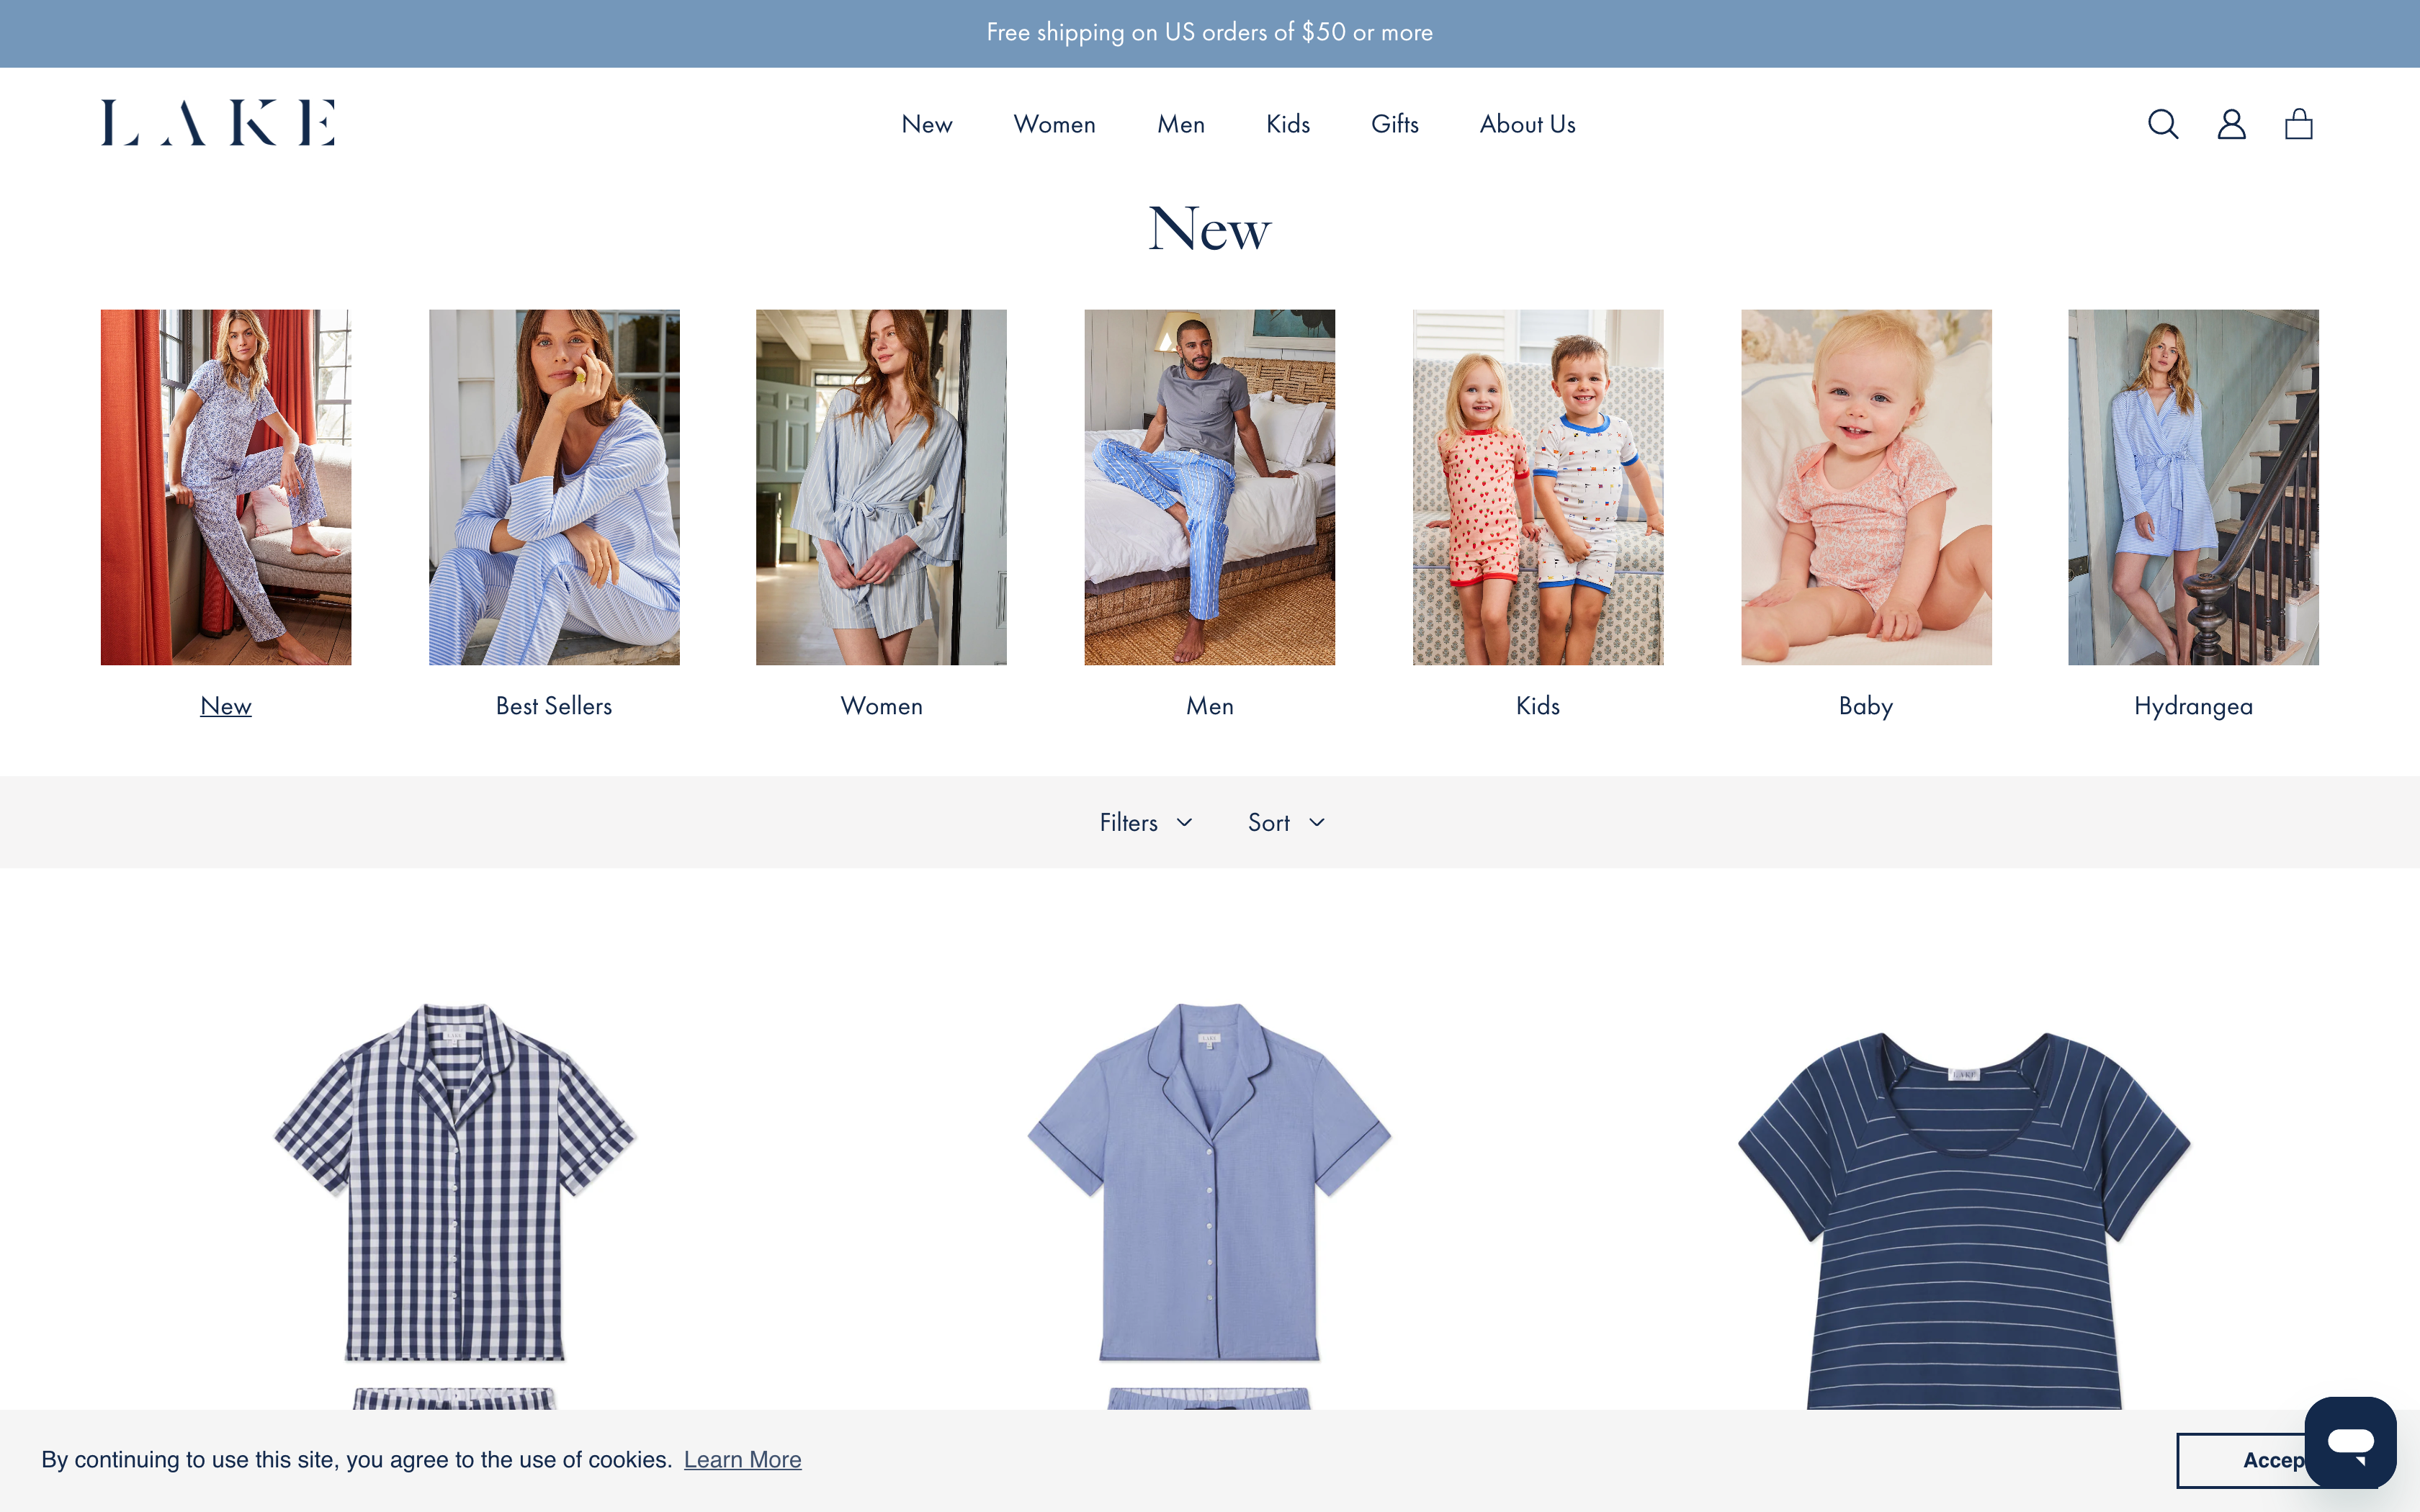Image resolution: width=2420 pixels, height=1512 pixels.
Task: Click the account profile icon
Action: click(2231, 124)
